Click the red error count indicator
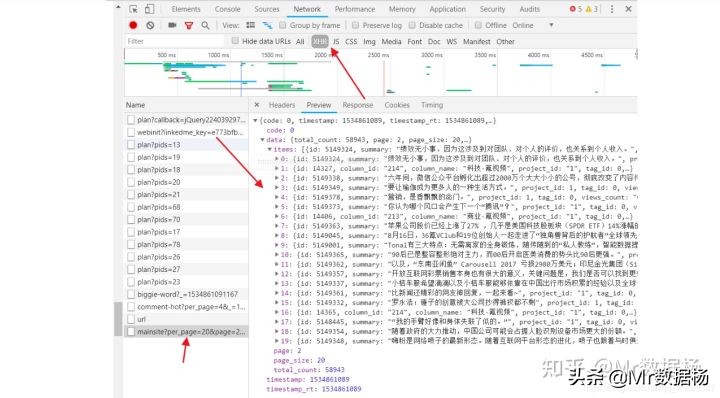 coord(576,9)
